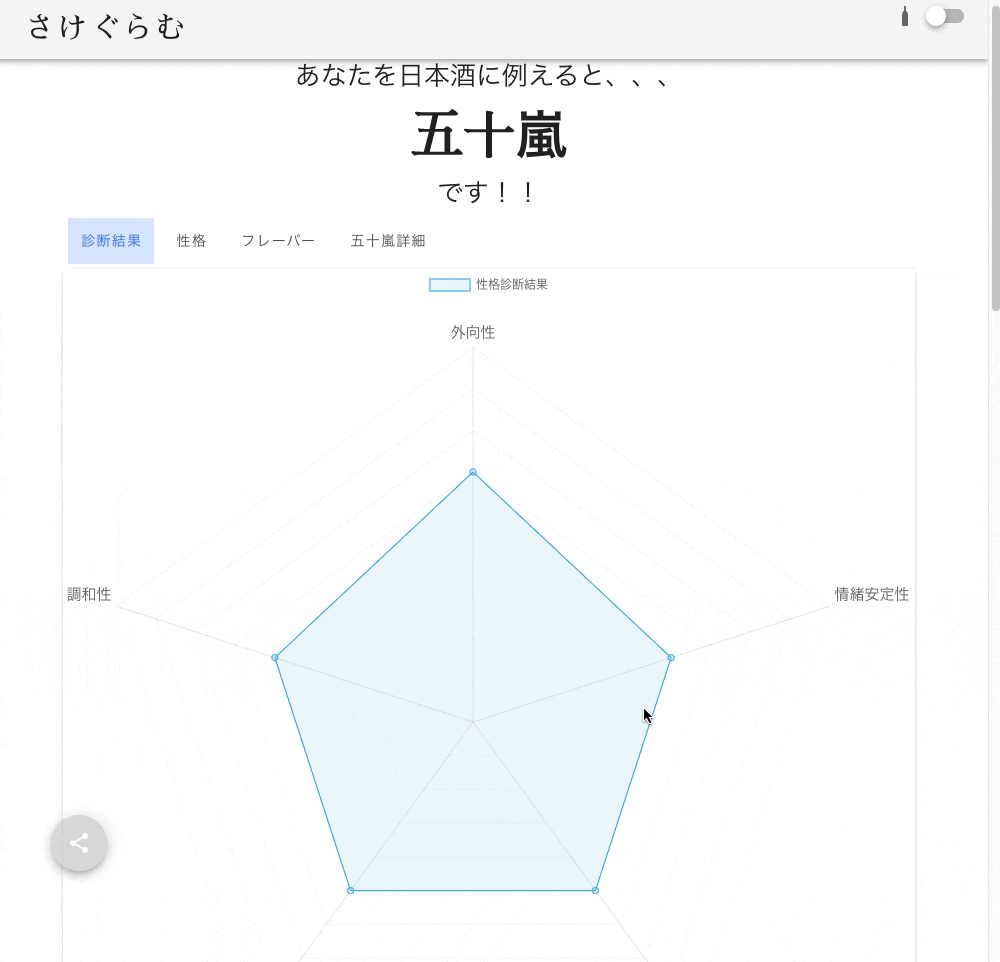
Task: Open the フレーバー tab
Action: tap(277, 240)
